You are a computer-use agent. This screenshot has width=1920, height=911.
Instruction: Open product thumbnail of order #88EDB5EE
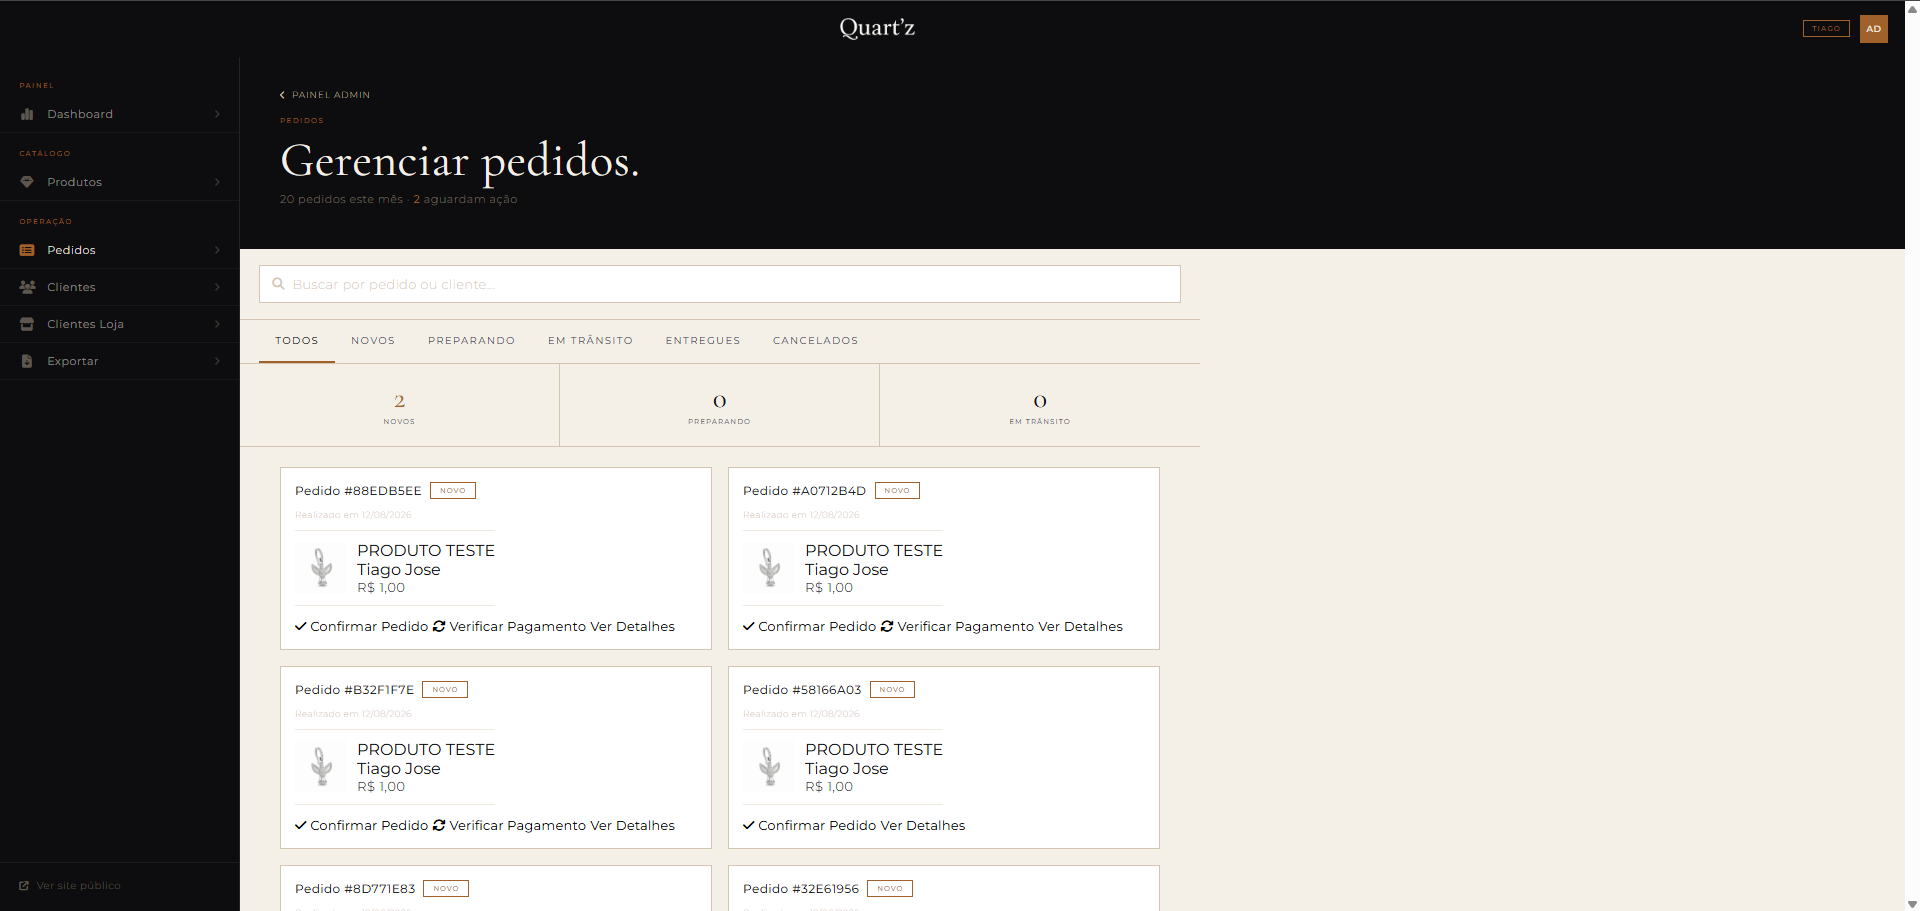(x=322, y=568)
